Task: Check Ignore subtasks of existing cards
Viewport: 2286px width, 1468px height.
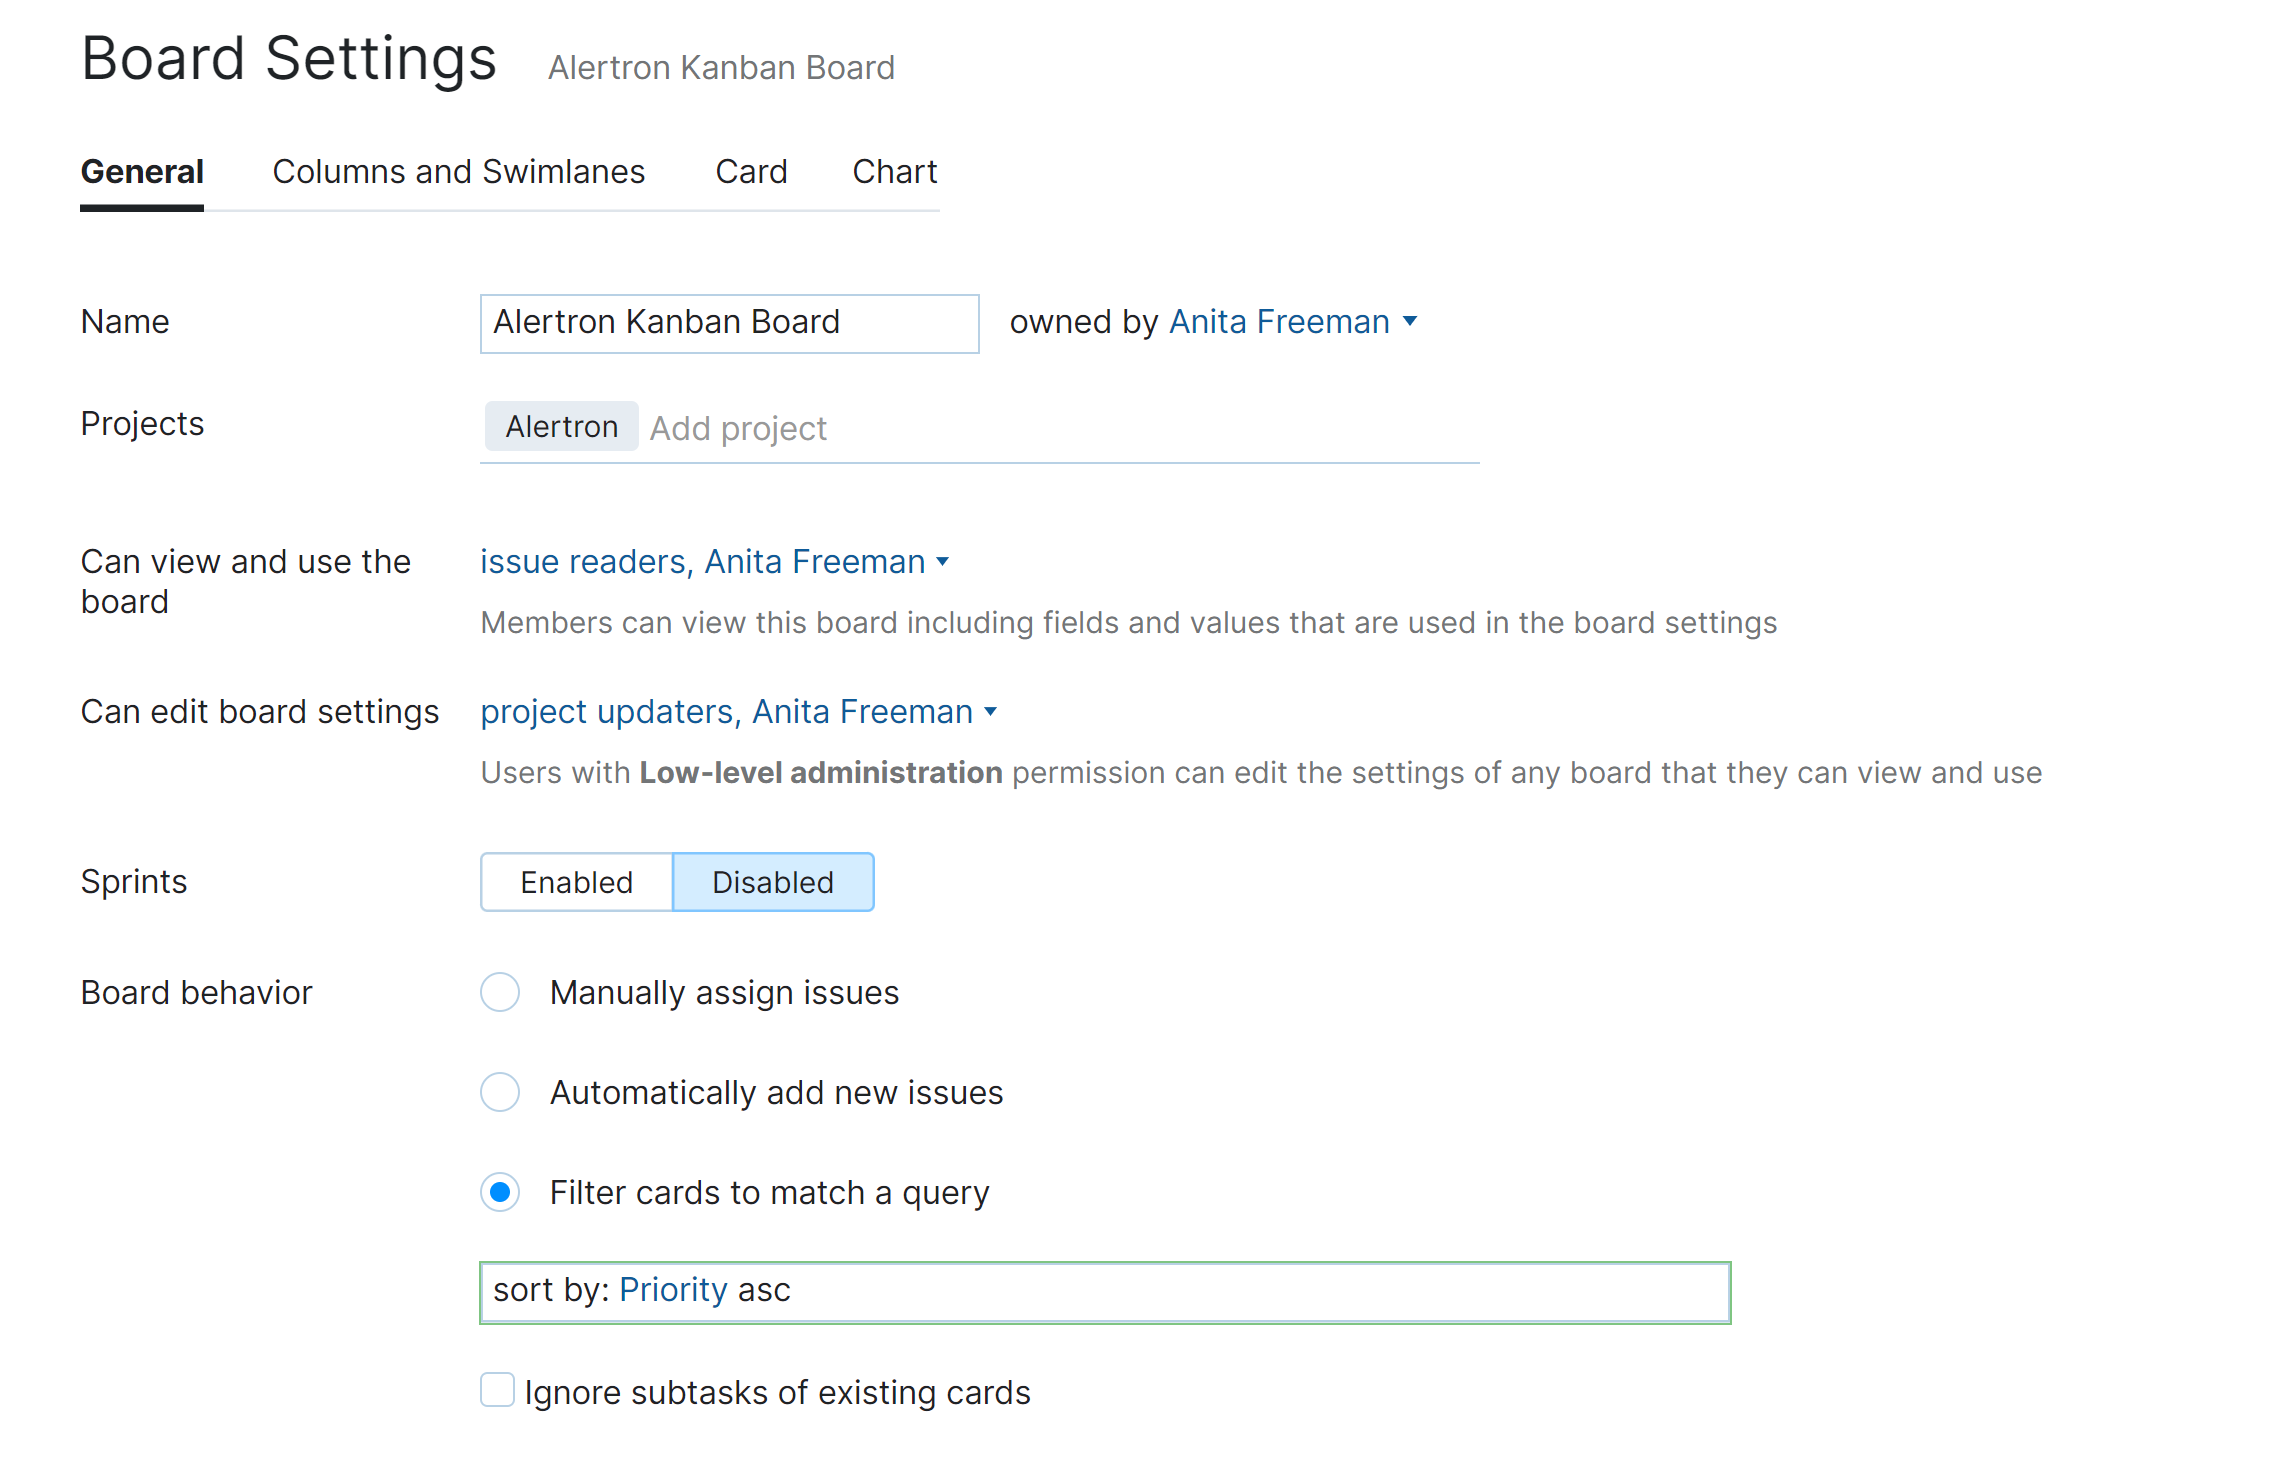Action: pyautogui.click(x=497, y=1391)
